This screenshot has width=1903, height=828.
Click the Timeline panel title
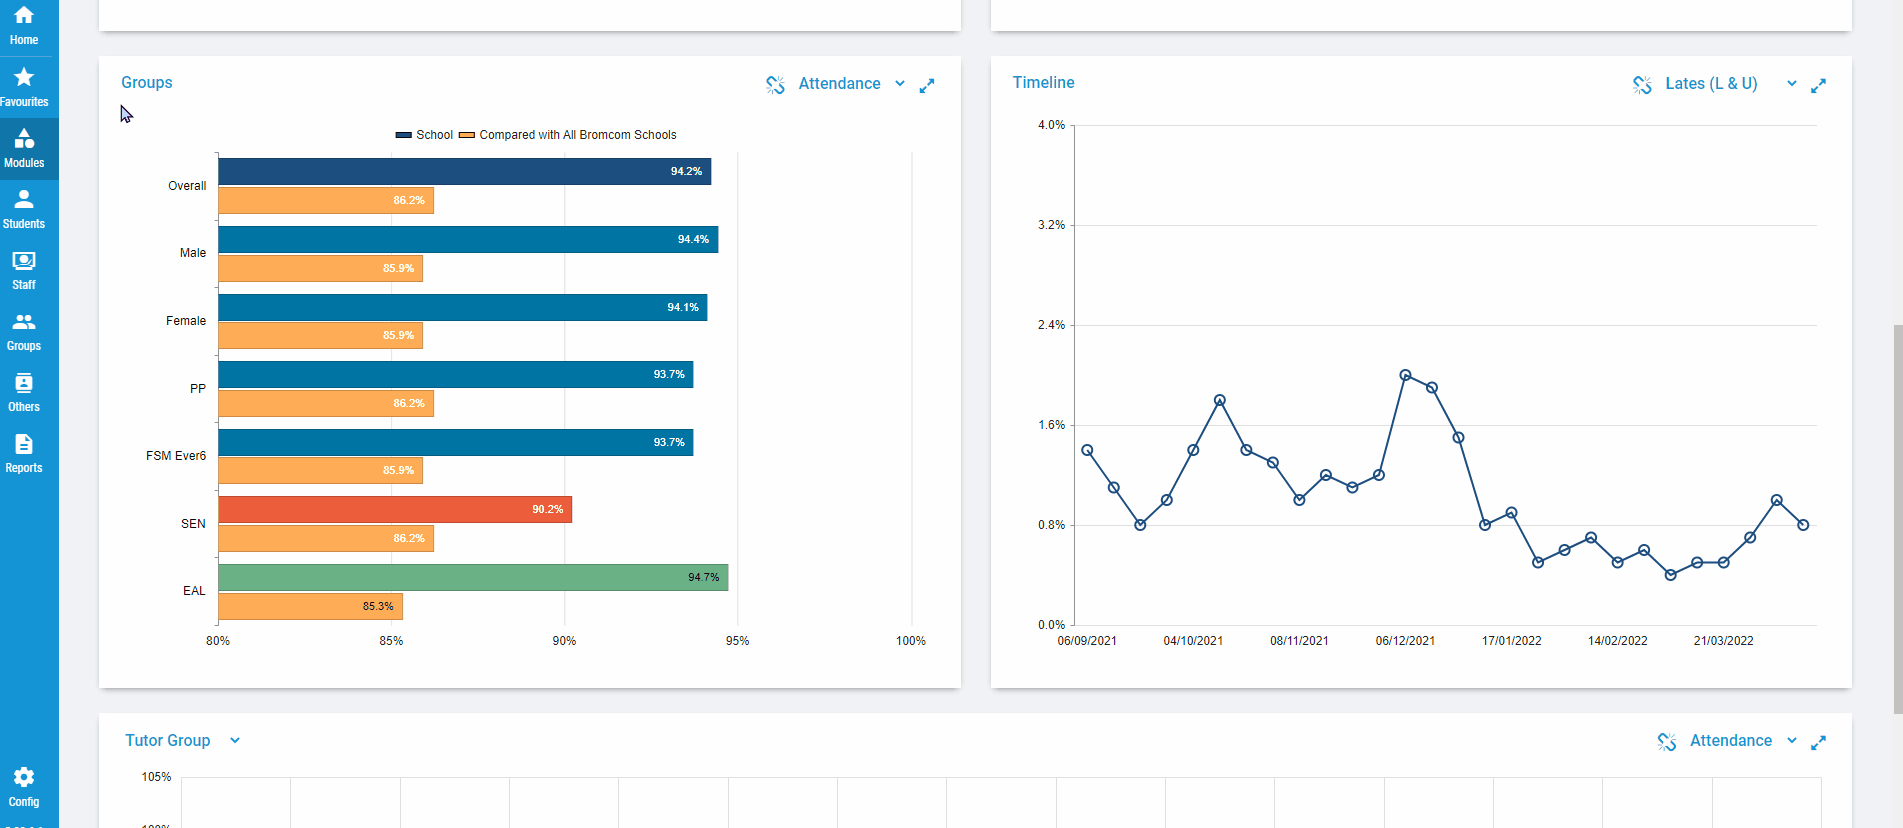click(1043, 83)
